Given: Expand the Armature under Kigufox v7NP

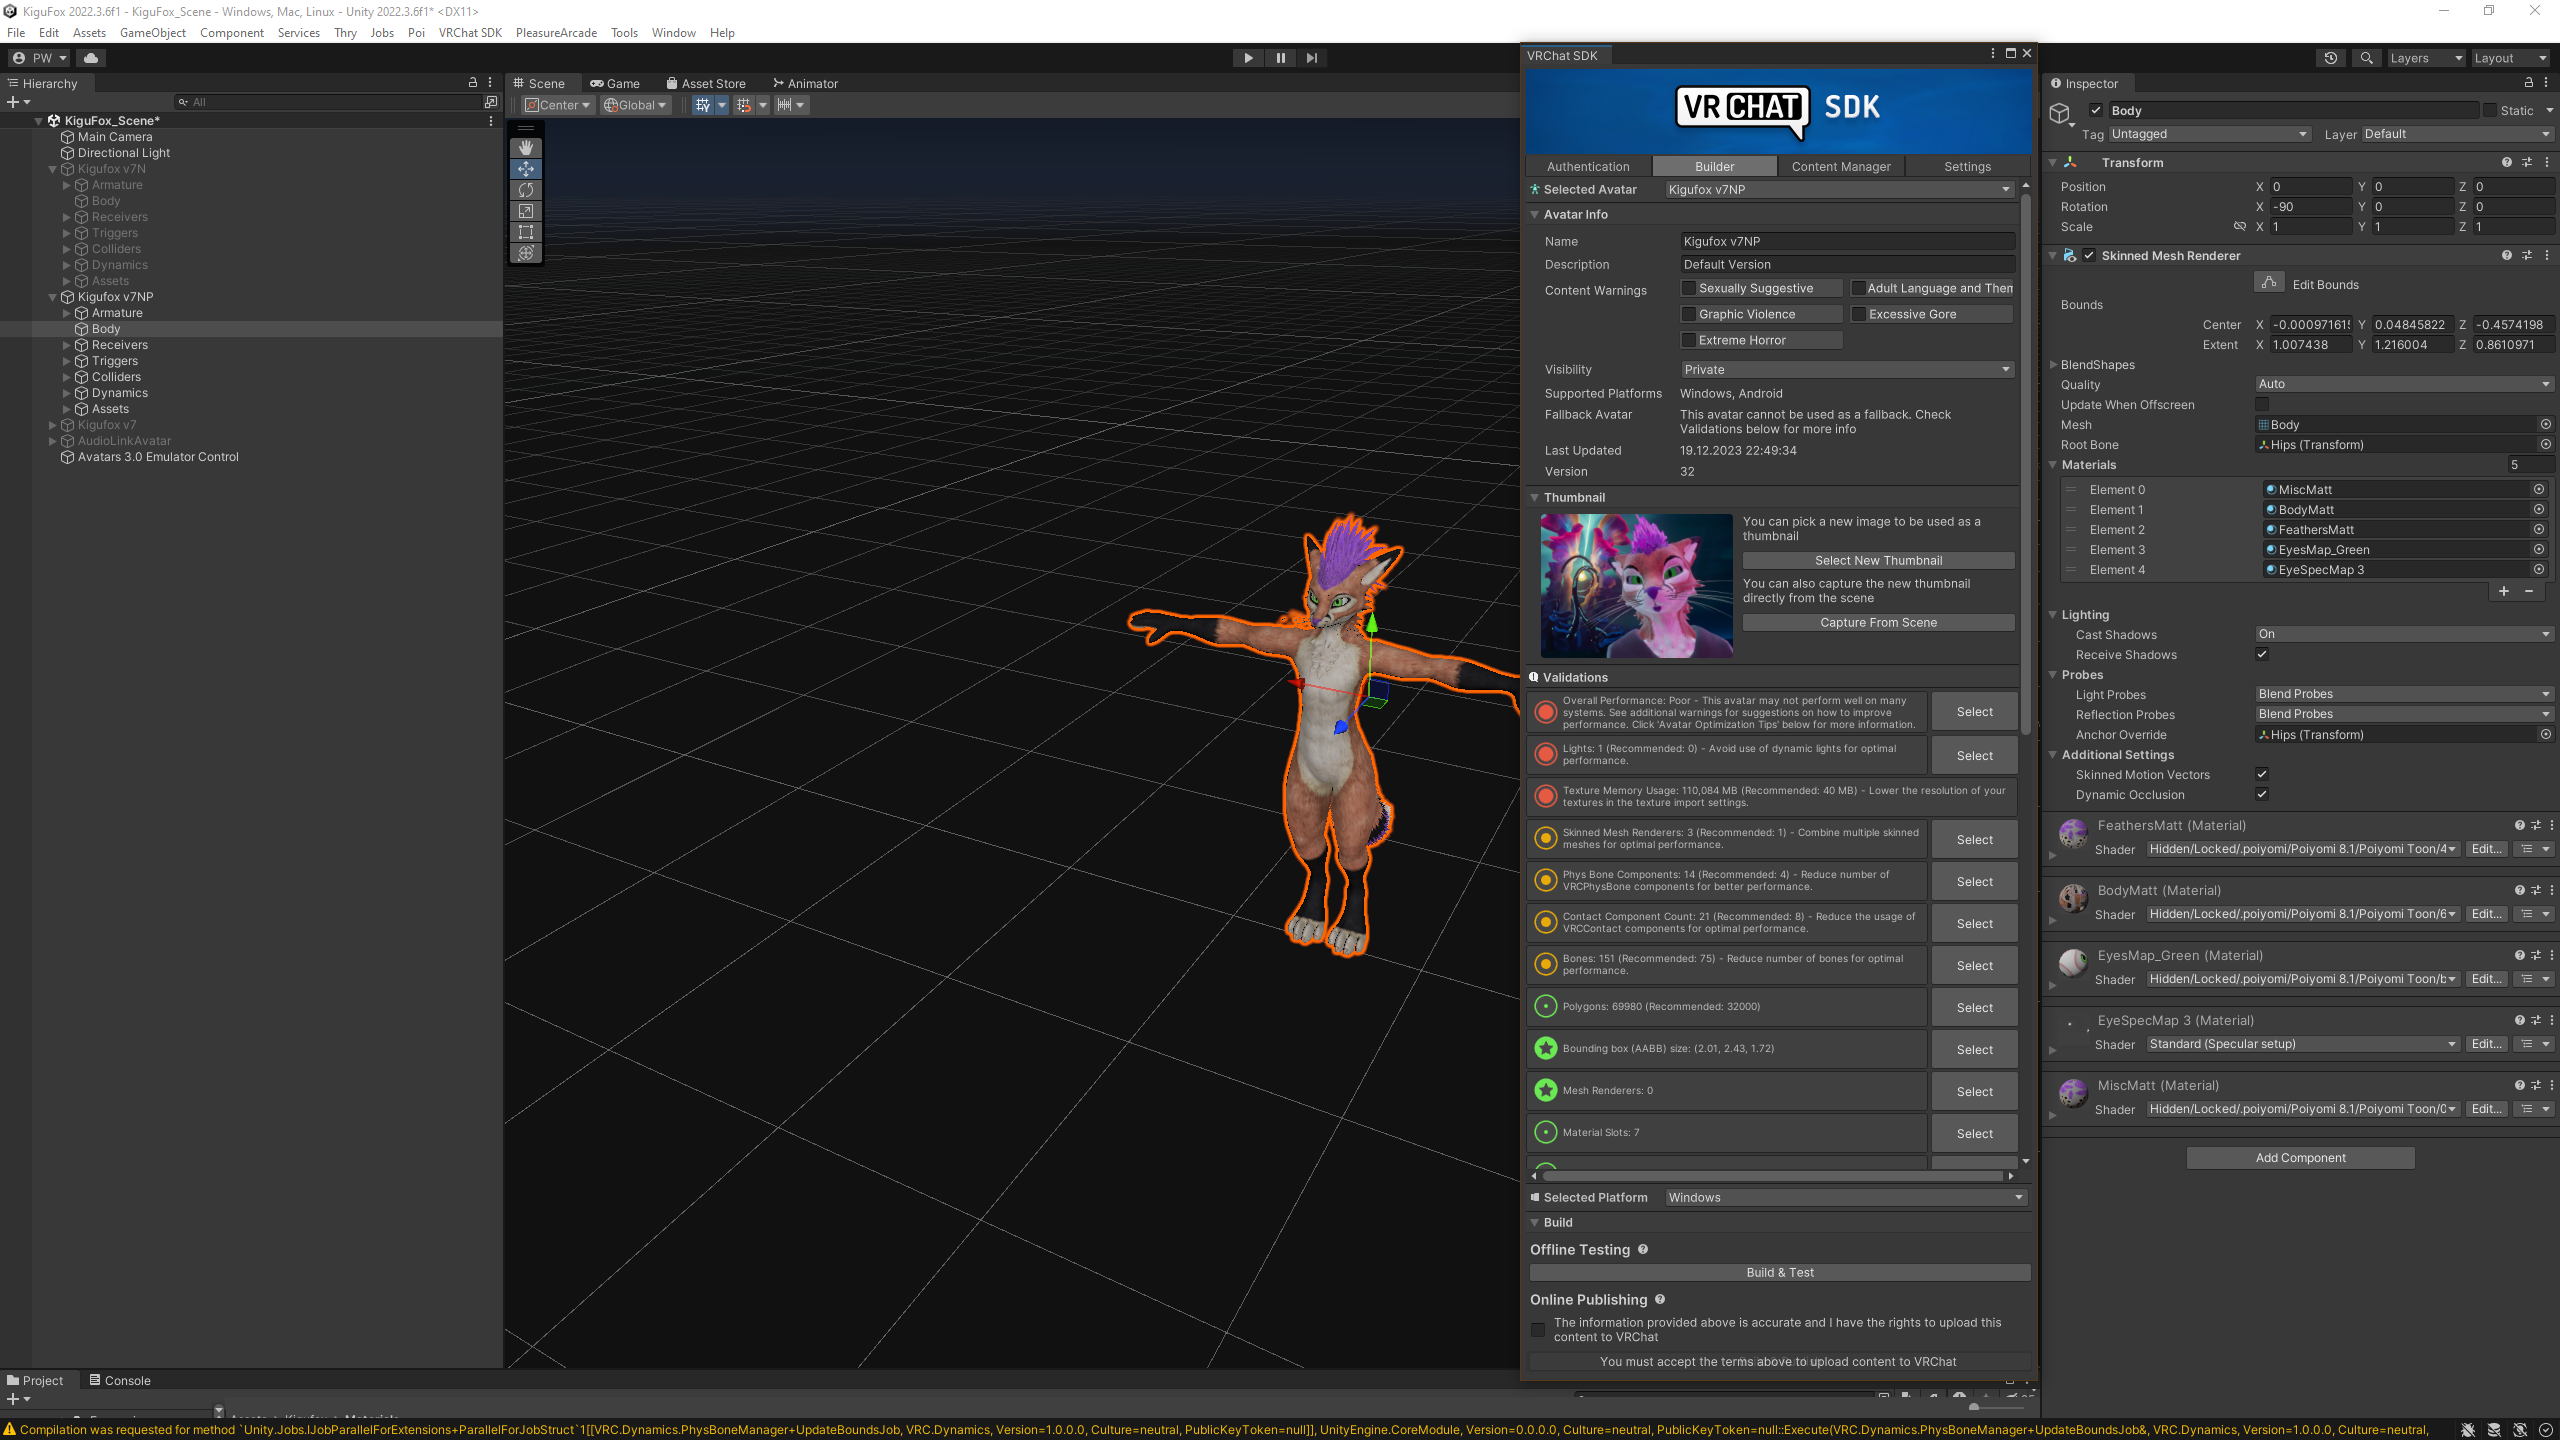Looking at the screenshot, I should (x=67, y=313).
